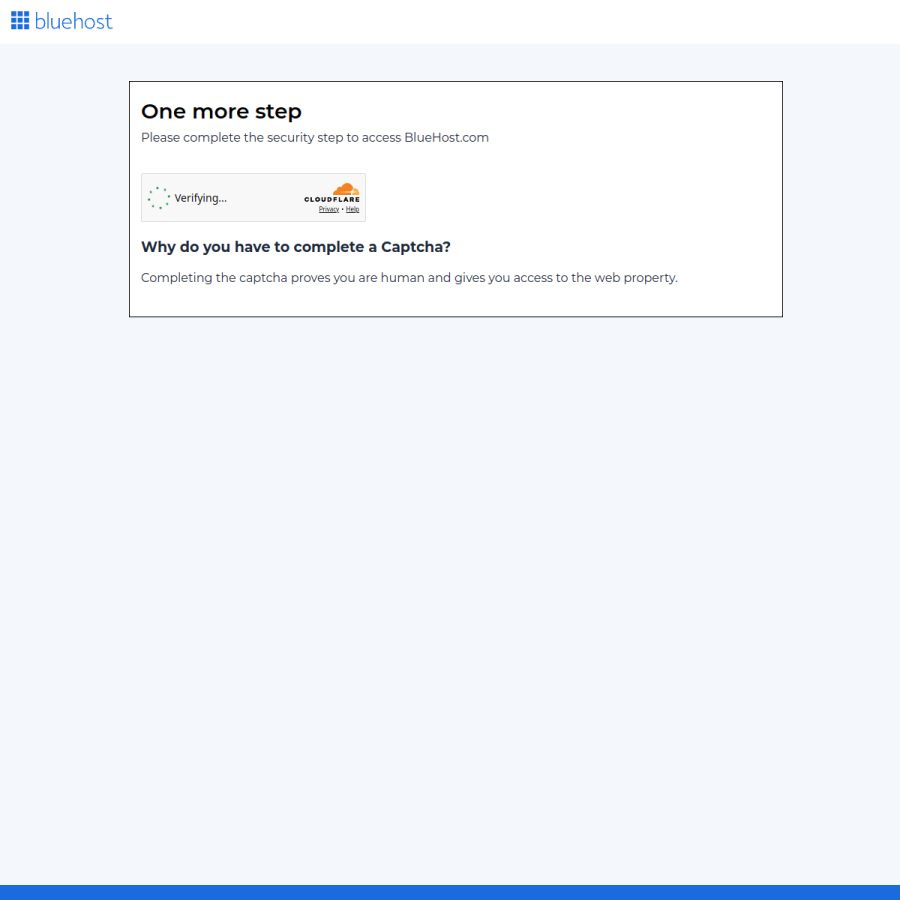The image size is (900, 900).
Task: Click the bluehost logo
Action: pyautogui.click(x=61, y=21)
